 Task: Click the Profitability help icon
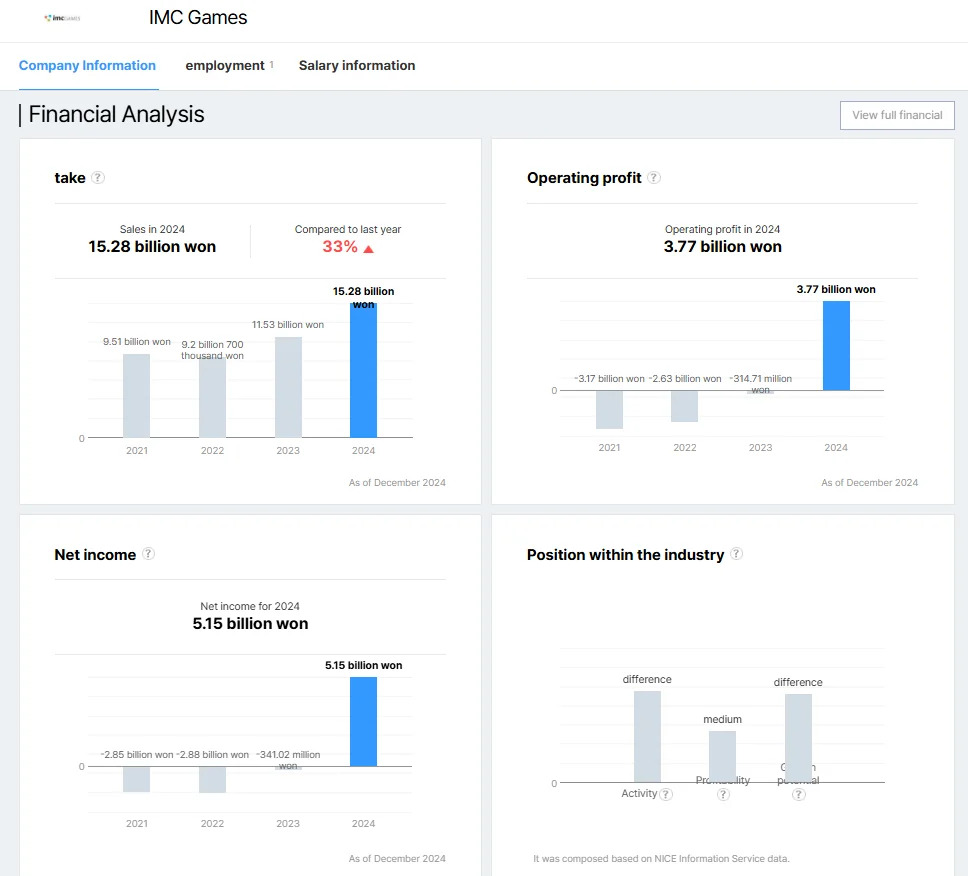click(x=724, y=795)
